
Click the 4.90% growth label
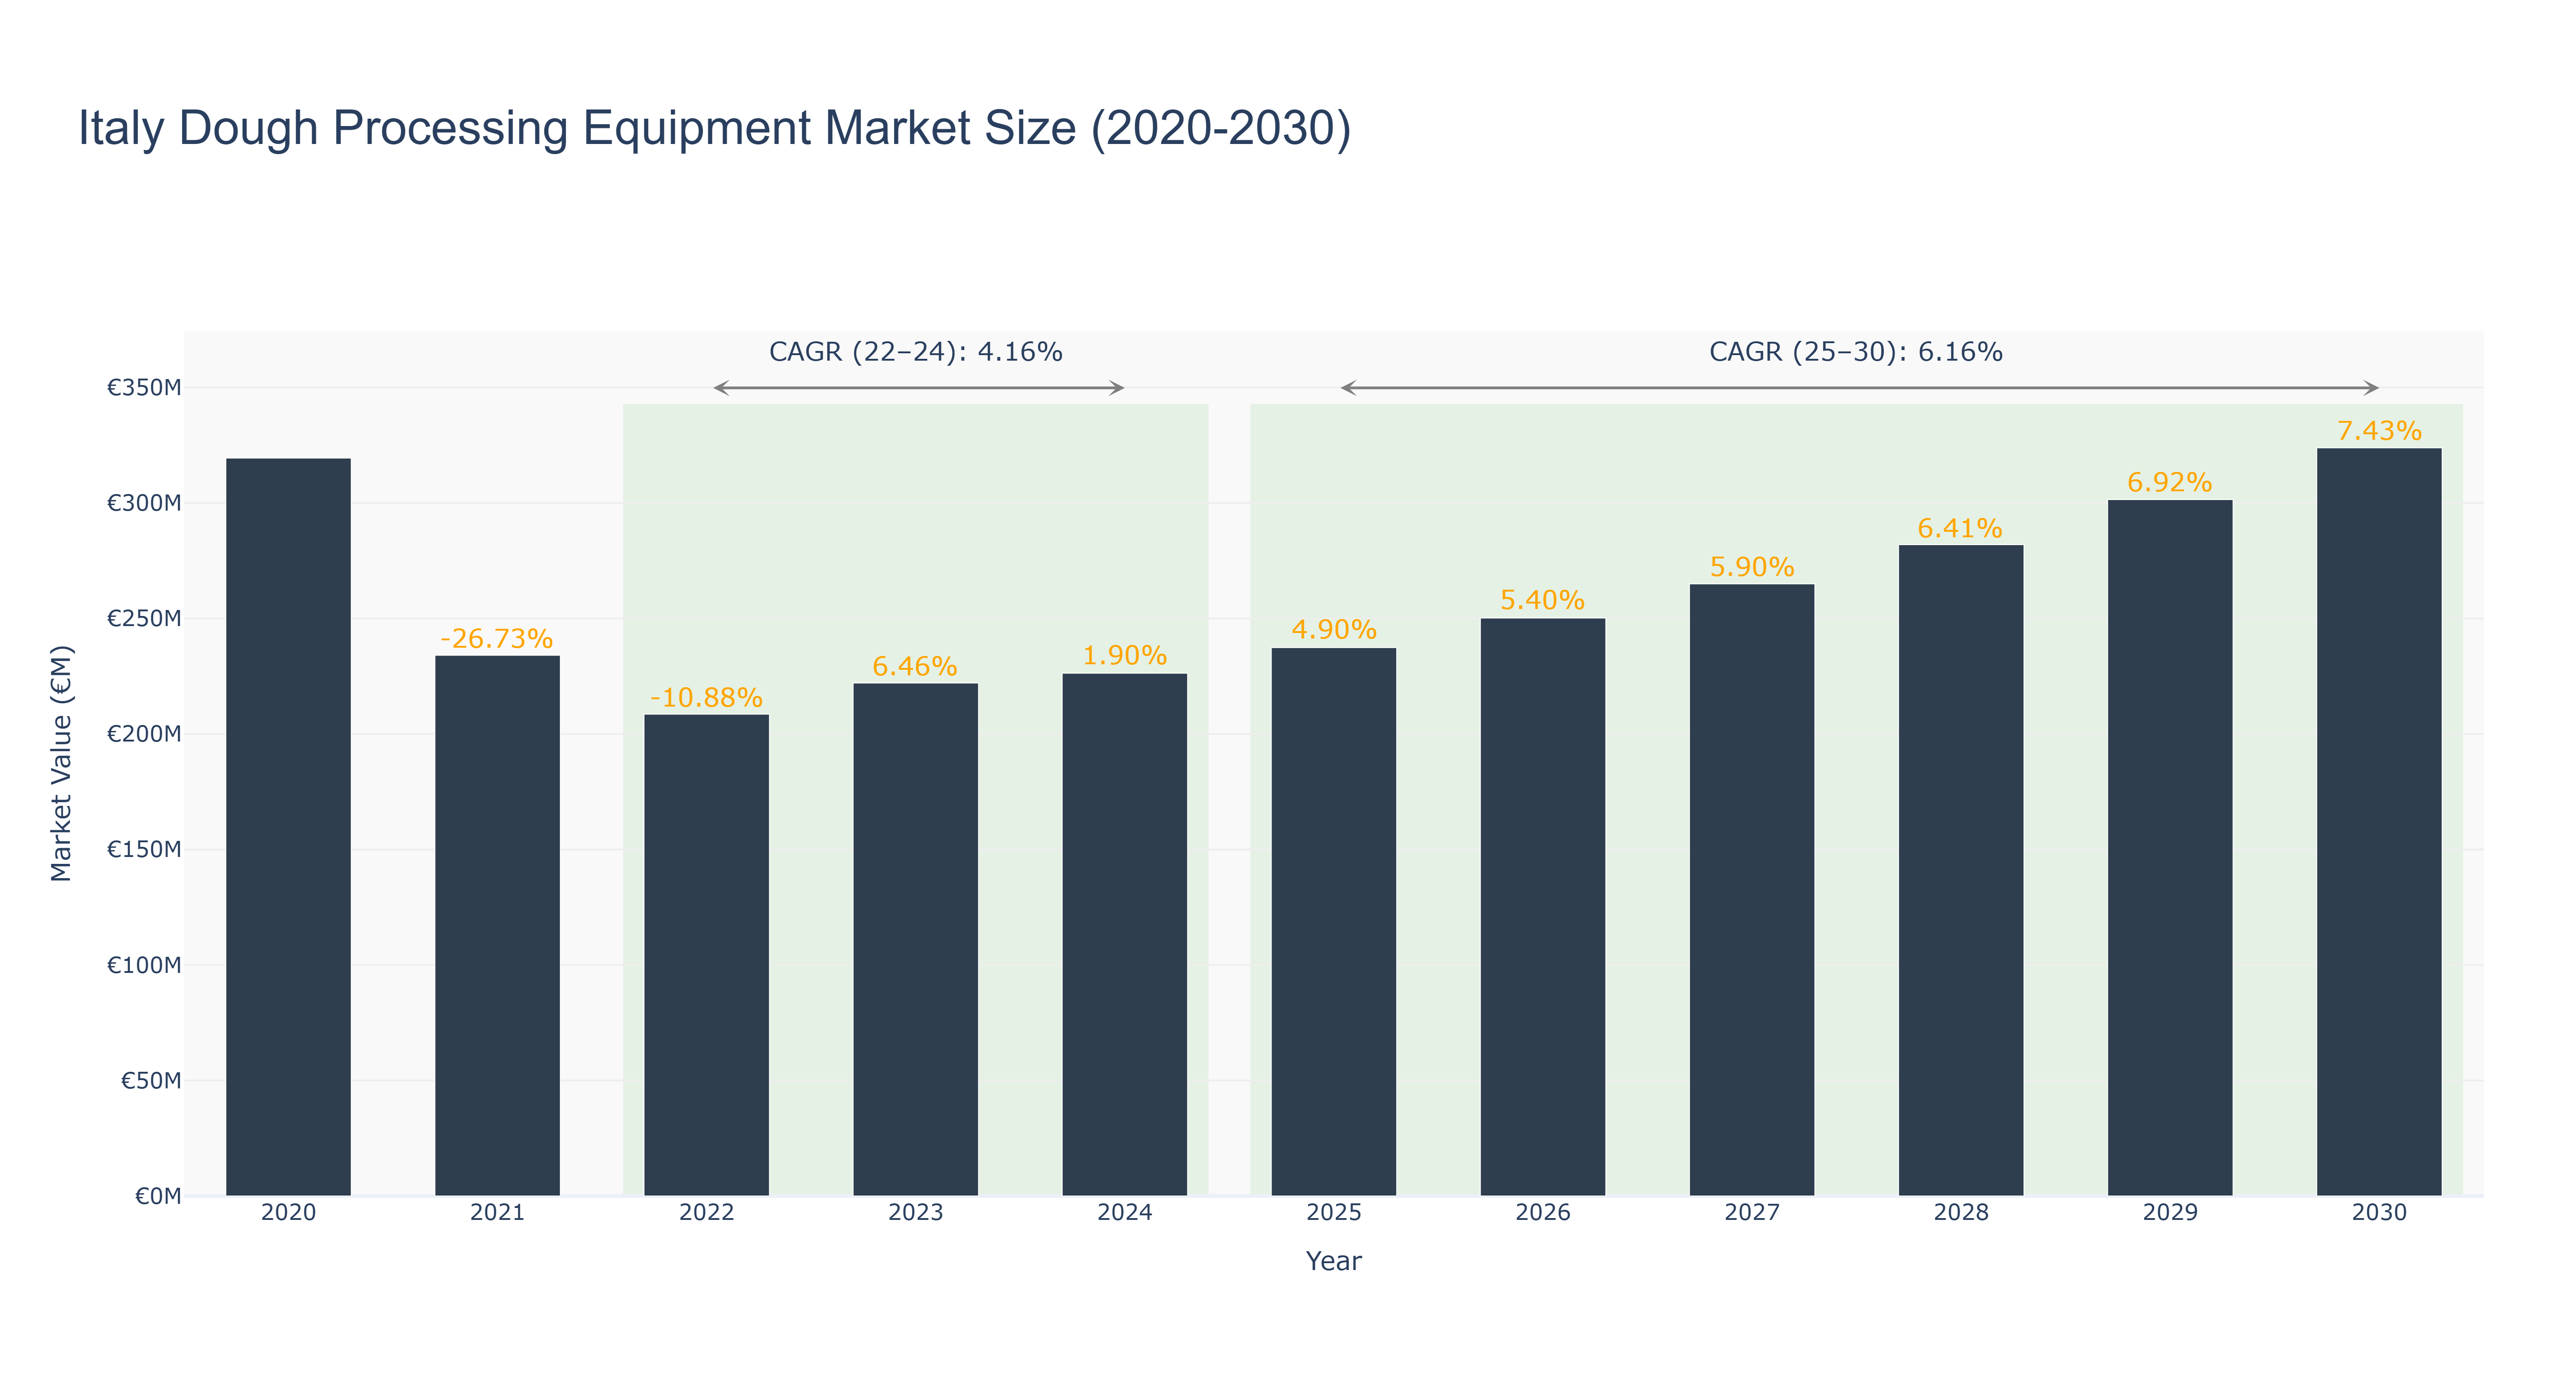point(1333,630)
